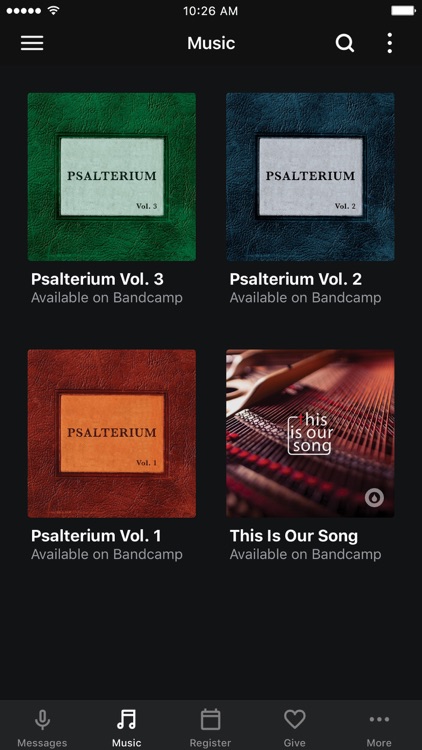Tap the Music note icon
Image resolution: width=422 pixels, height=750 pixels.
tap(126, 719)
